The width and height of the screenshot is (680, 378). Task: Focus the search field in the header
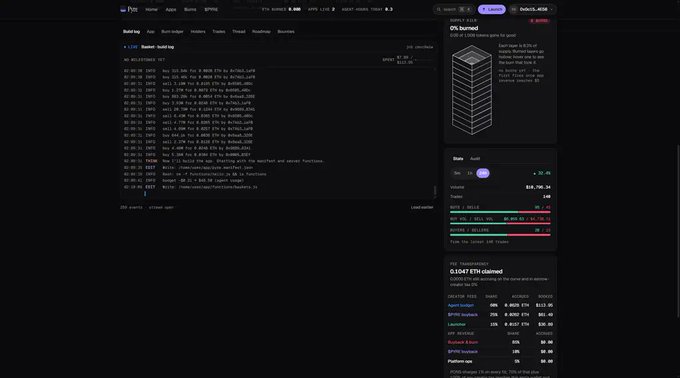pos(454,9)
